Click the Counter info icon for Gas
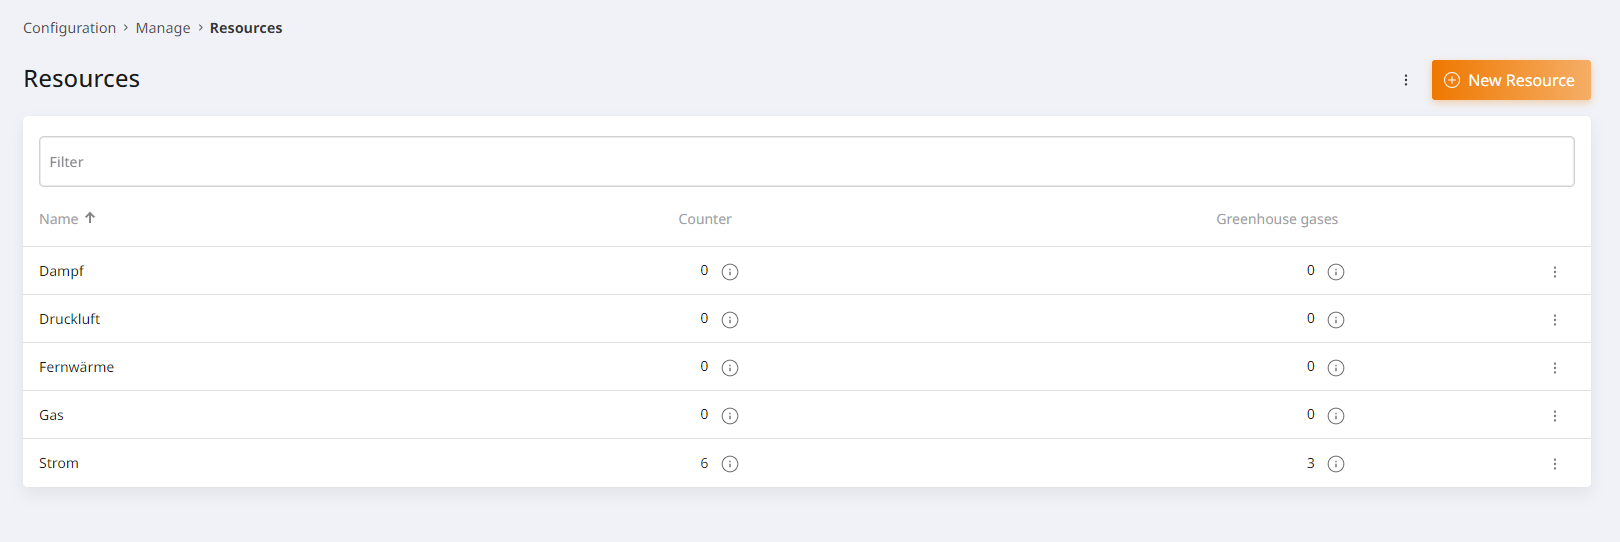1620x542 pixels. coord(730,416)
